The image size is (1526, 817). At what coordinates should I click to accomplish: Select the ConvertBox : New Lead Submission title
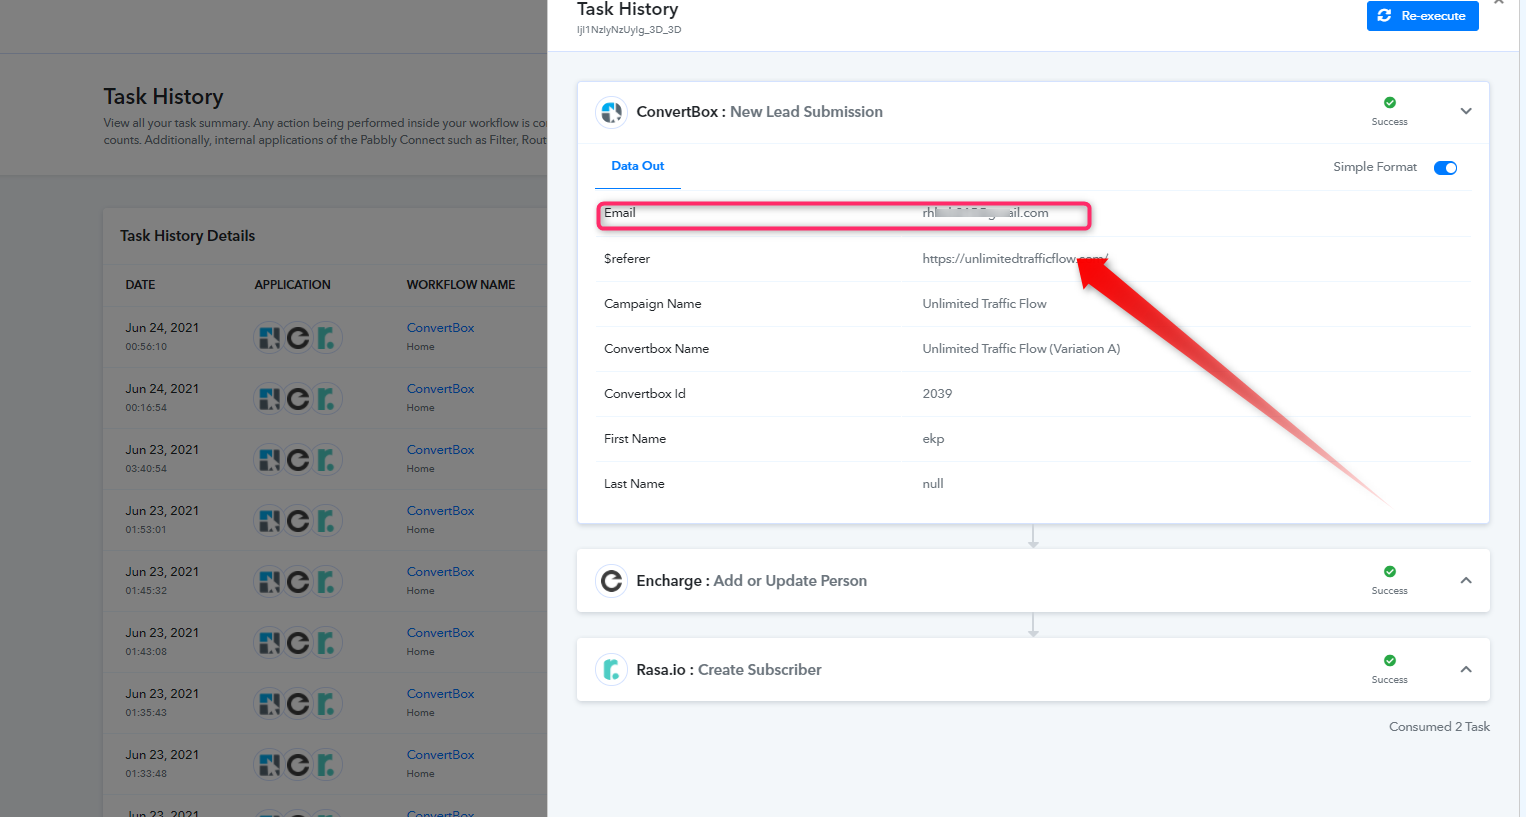pyautogui.click(x=760, y=112)
